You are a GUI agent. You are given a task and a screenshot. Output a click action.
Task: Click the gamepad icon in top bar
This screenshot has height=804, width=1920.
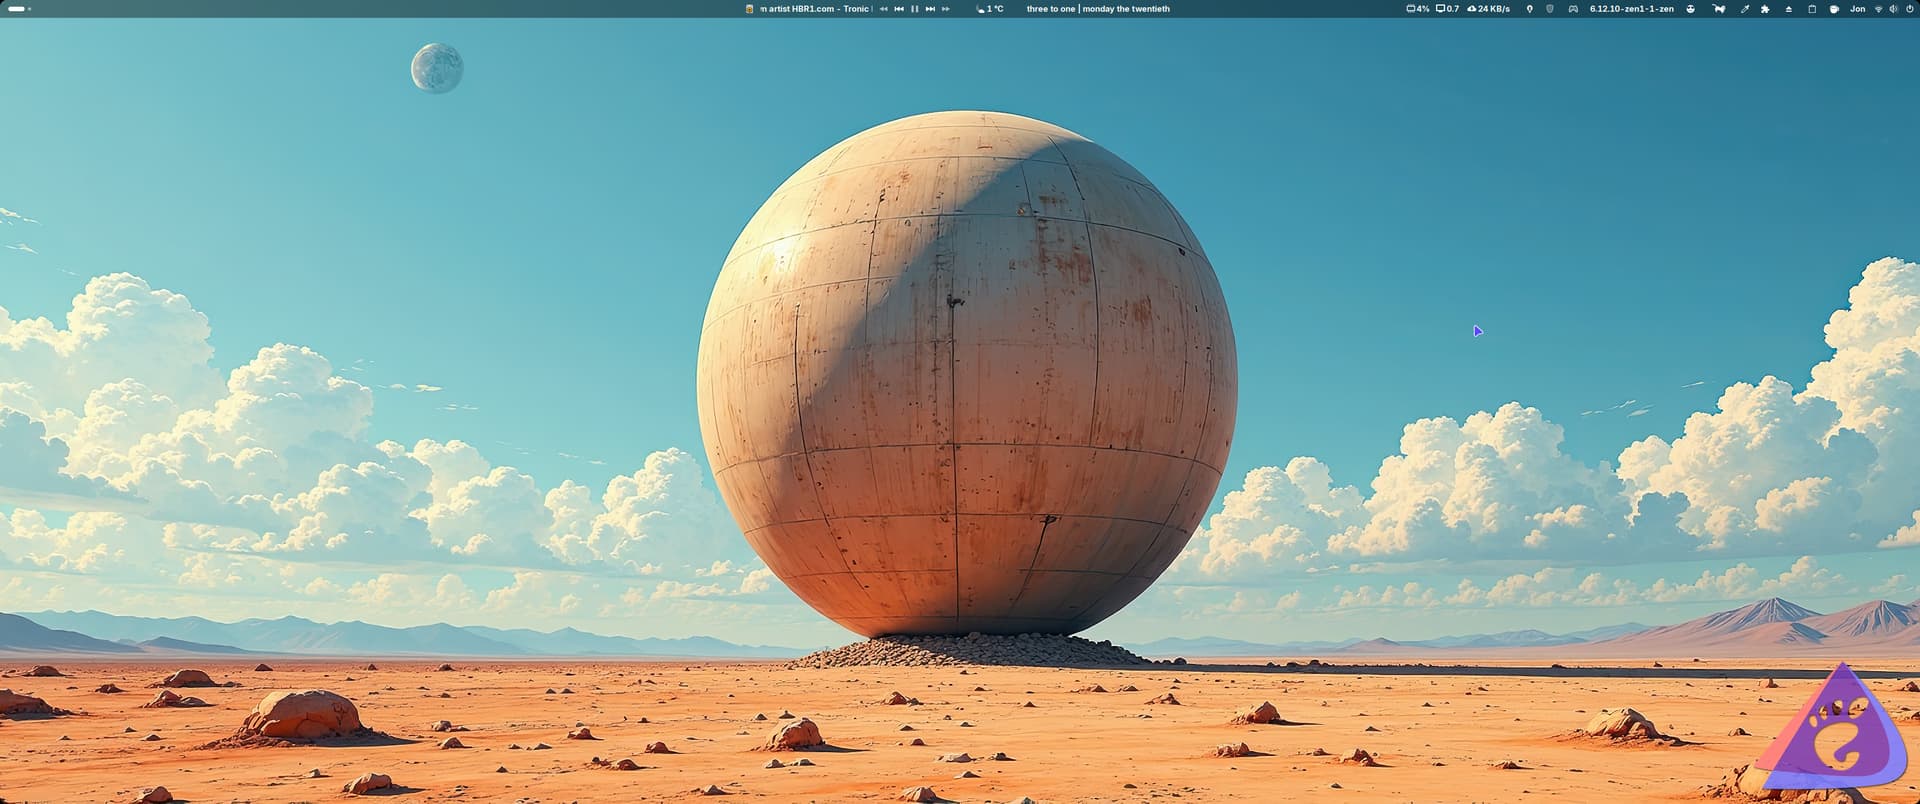tap(1573, 9)
